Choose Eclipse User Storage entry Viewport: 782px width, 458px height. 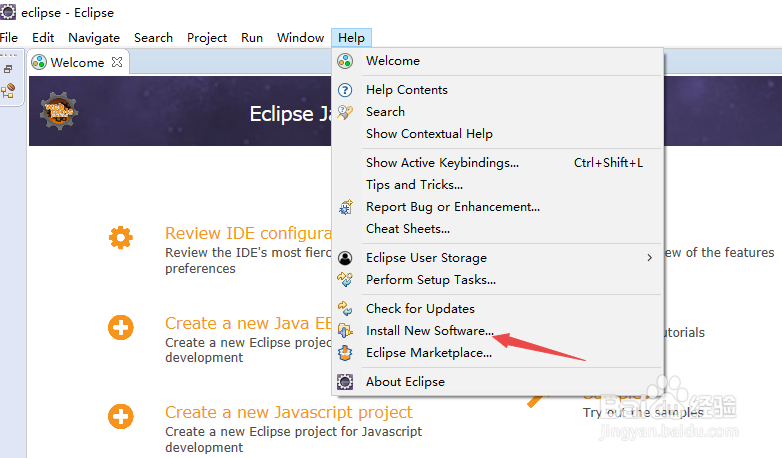pos(498,257)
